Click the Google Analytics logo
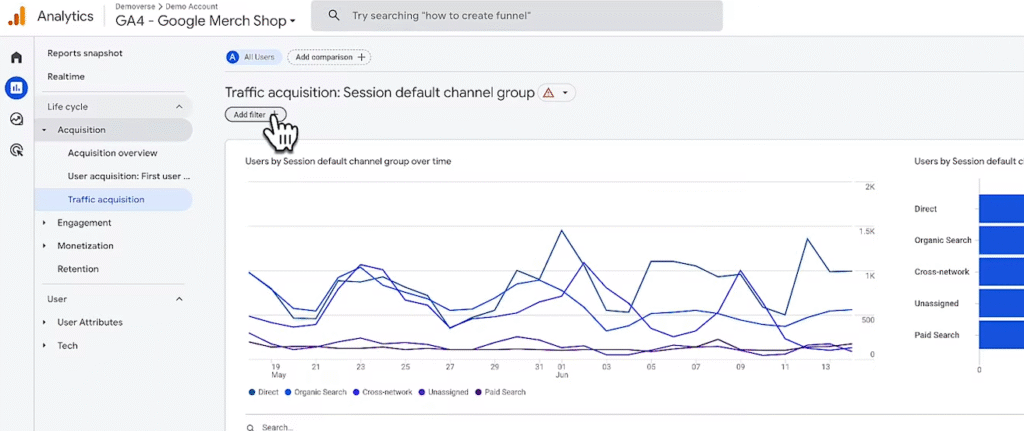This screenshot has height=431, width=1024. point(17,16)
